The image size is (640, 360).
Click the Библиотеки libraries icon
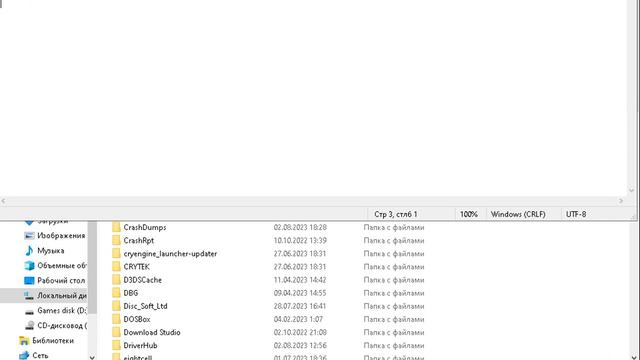24,340
